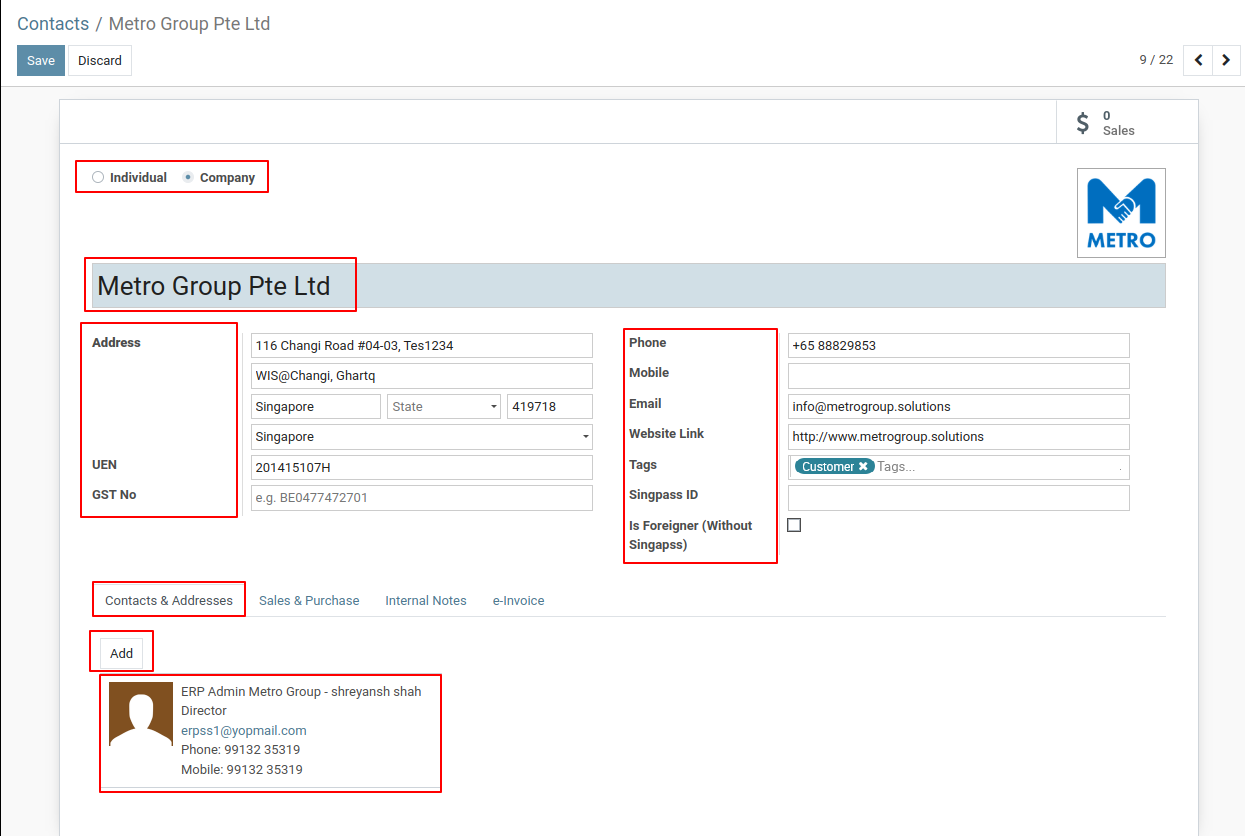Tick Is Foreigner (Without Singpass) checkbox
The height and width of the screenshot is (836, 1245).
click(794, 525)
